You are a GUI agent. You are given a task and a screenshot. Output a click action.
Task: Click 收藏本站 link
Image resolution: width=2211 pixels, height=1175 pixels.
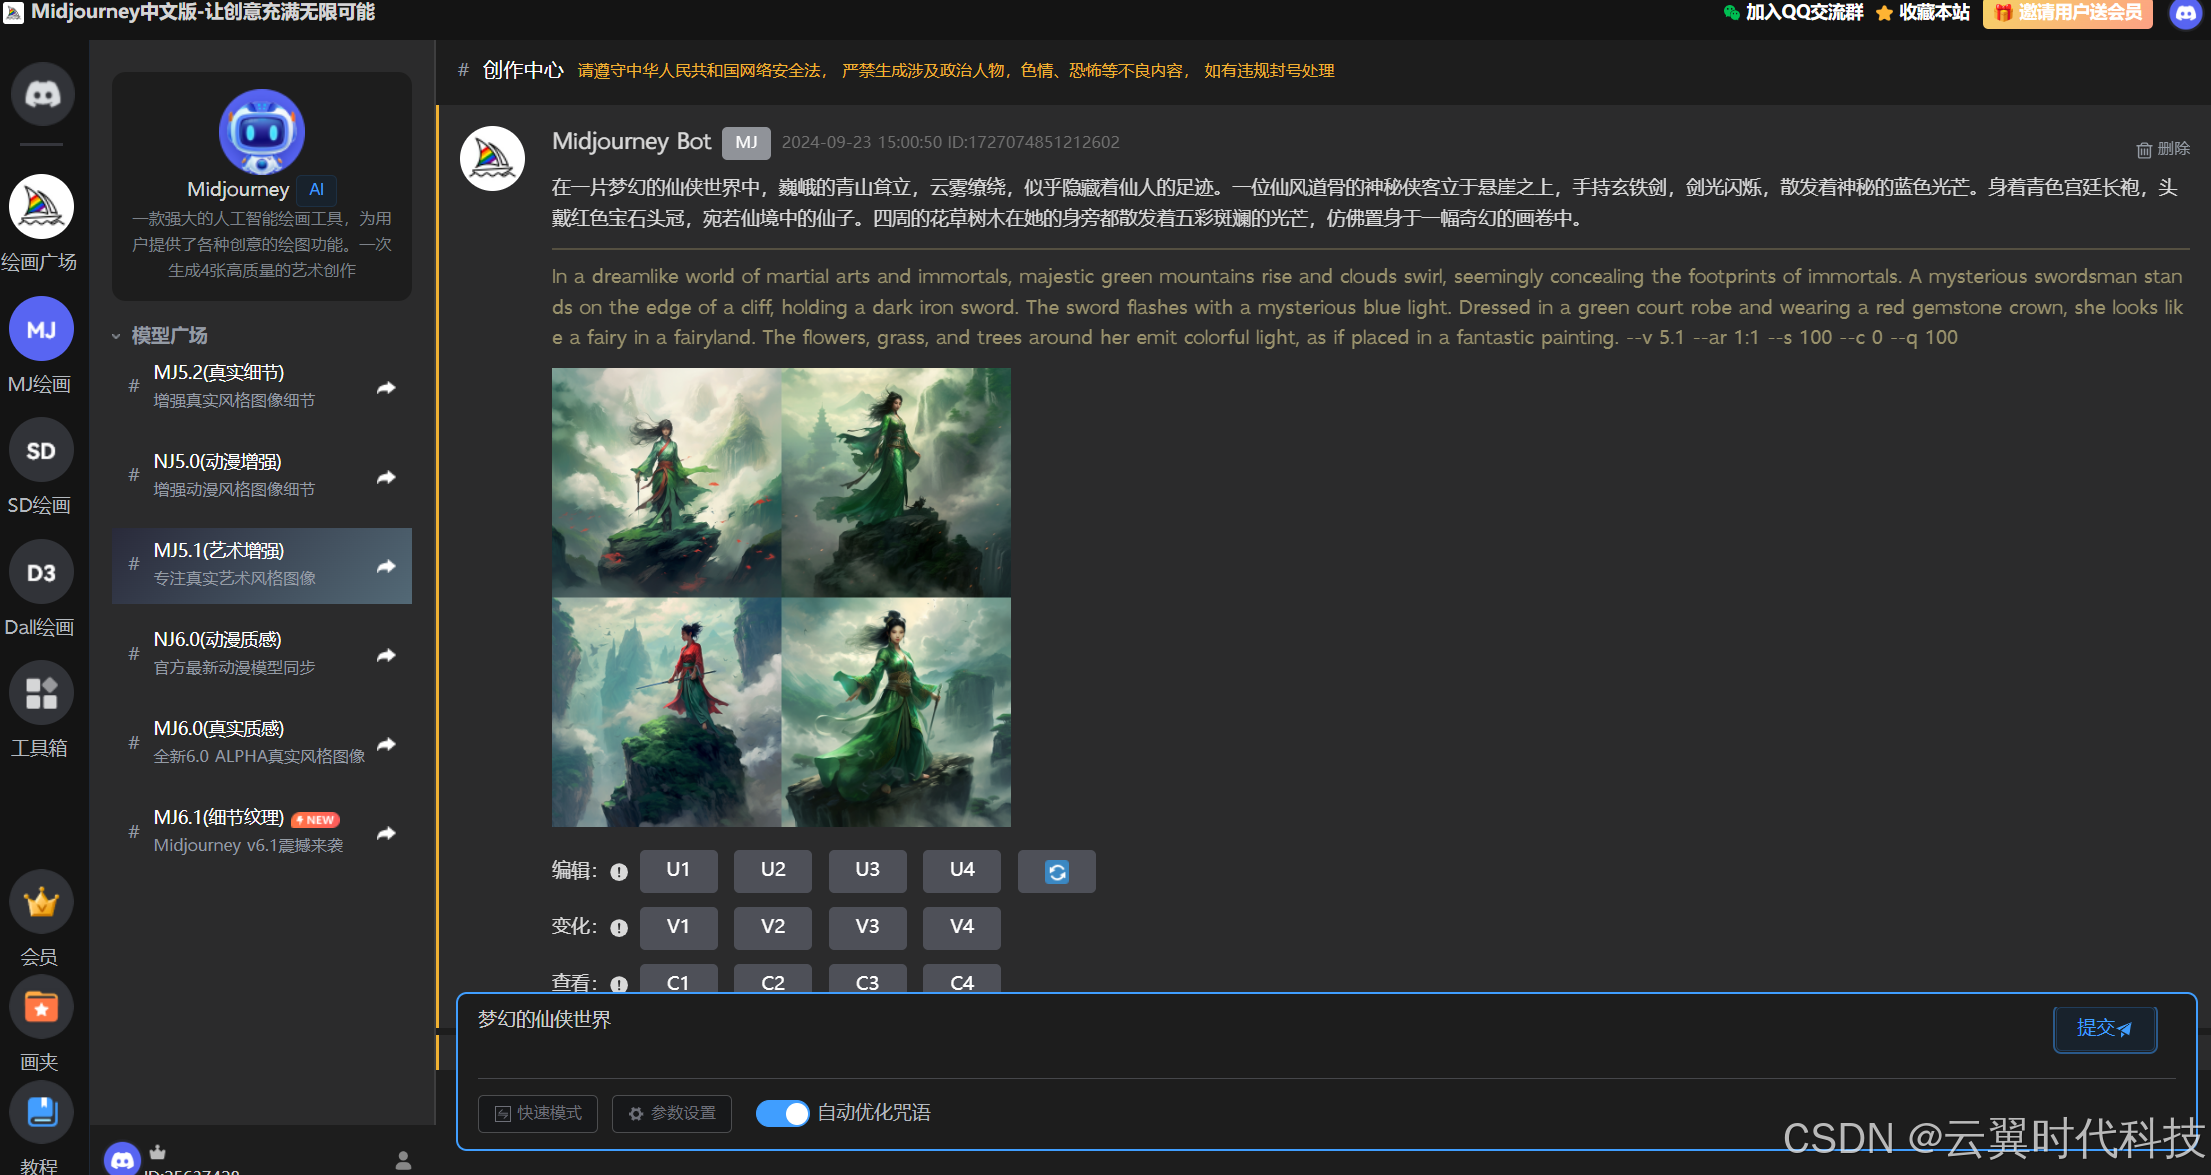click(x=1923, y=12)
